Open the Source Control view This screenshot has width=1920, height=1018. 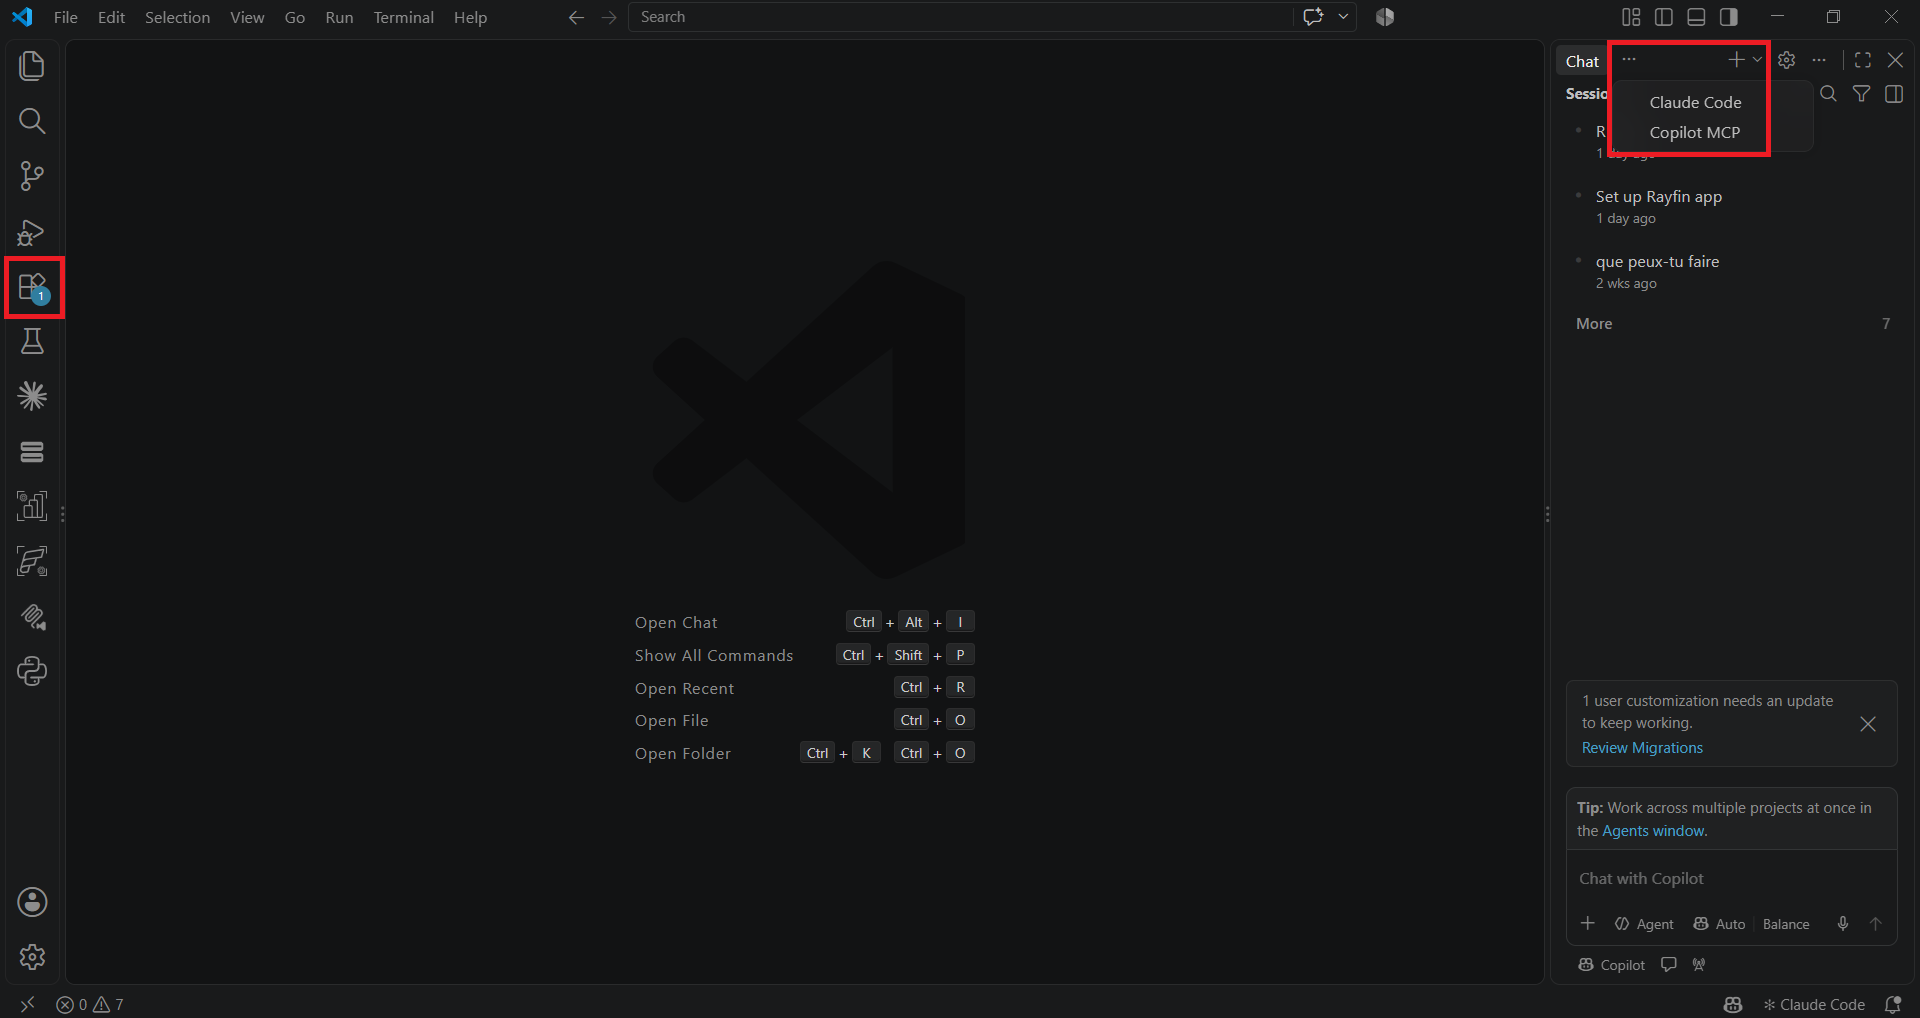pos(32,176)
